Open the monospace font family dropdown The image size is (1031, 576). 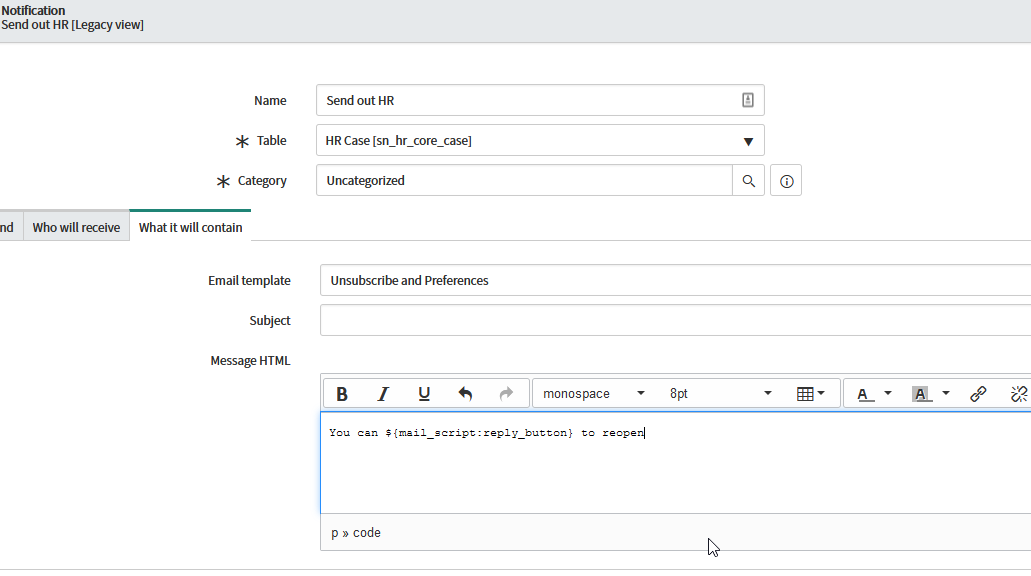(592, 394)
